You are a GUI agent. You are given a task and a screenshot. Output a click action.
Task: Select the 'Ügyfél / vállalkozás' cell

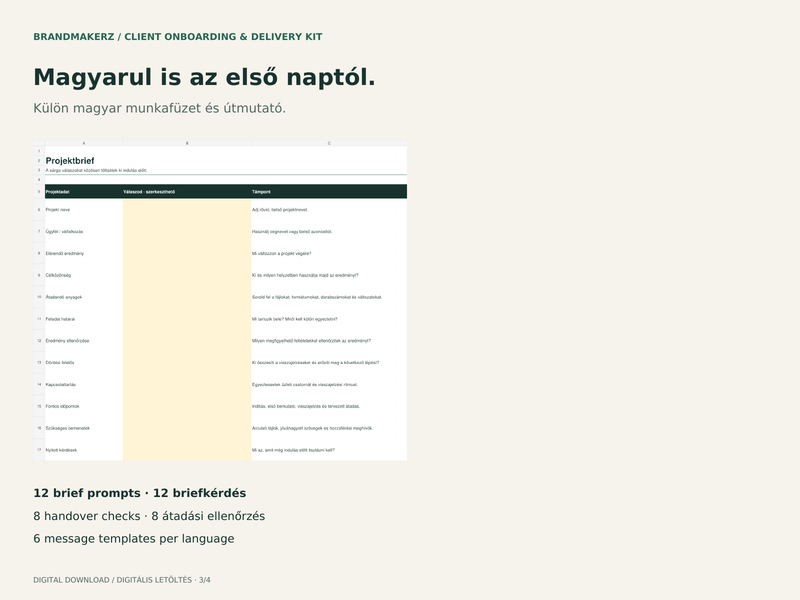point(84,232)
